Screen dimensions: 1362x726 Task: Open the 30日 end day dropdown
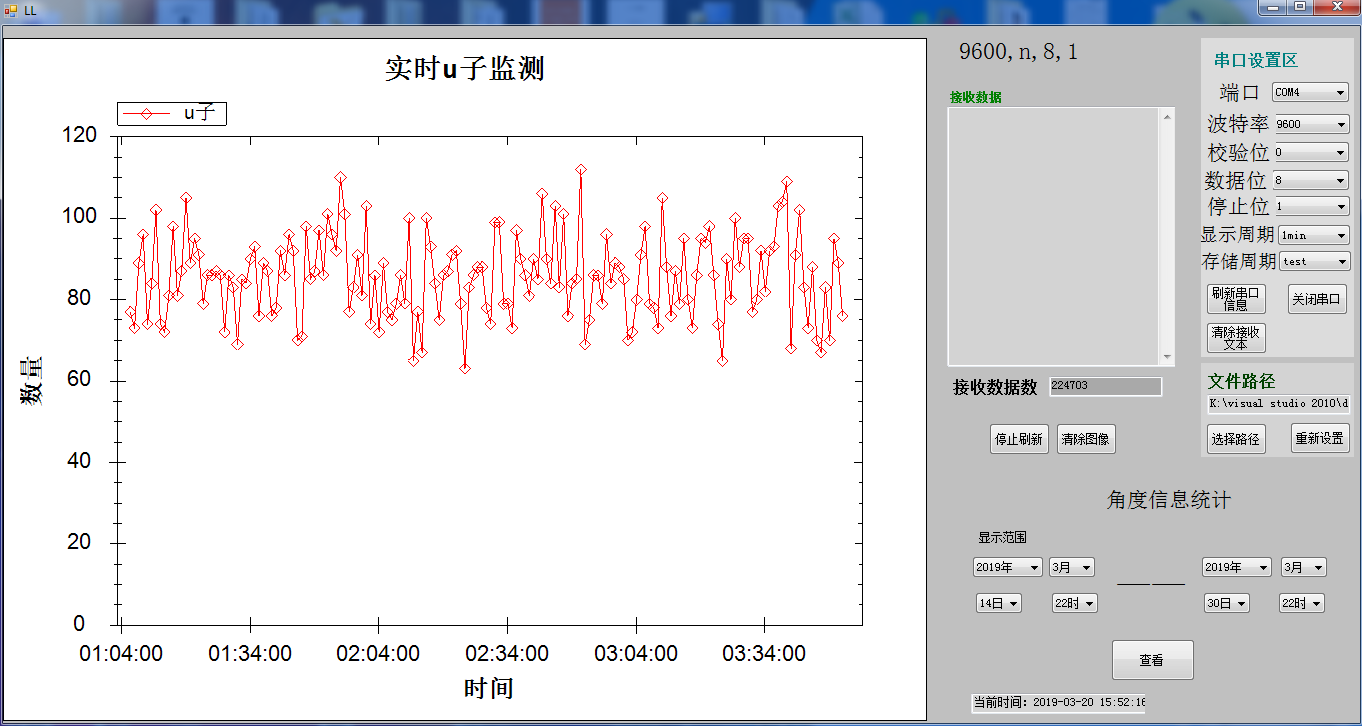1226,603
